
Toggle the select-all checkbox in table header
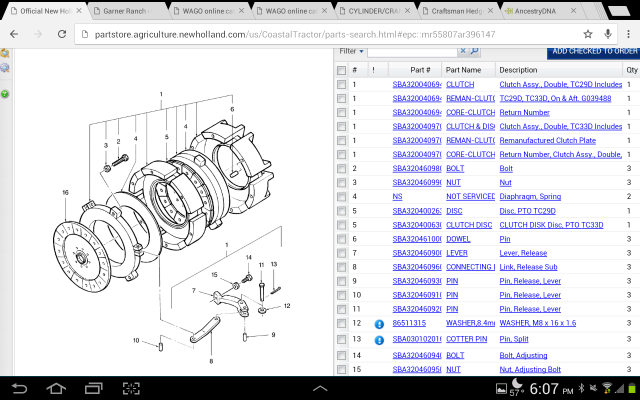[x=341, y=70]
